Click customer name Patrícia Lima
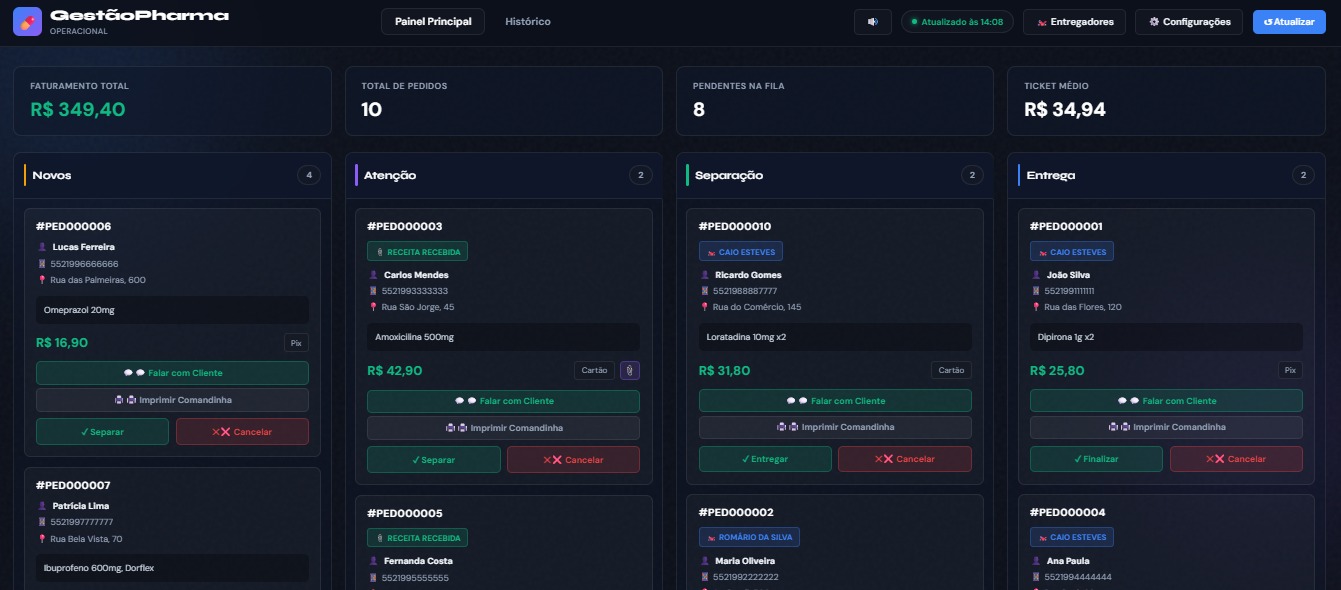 [81, 506]
